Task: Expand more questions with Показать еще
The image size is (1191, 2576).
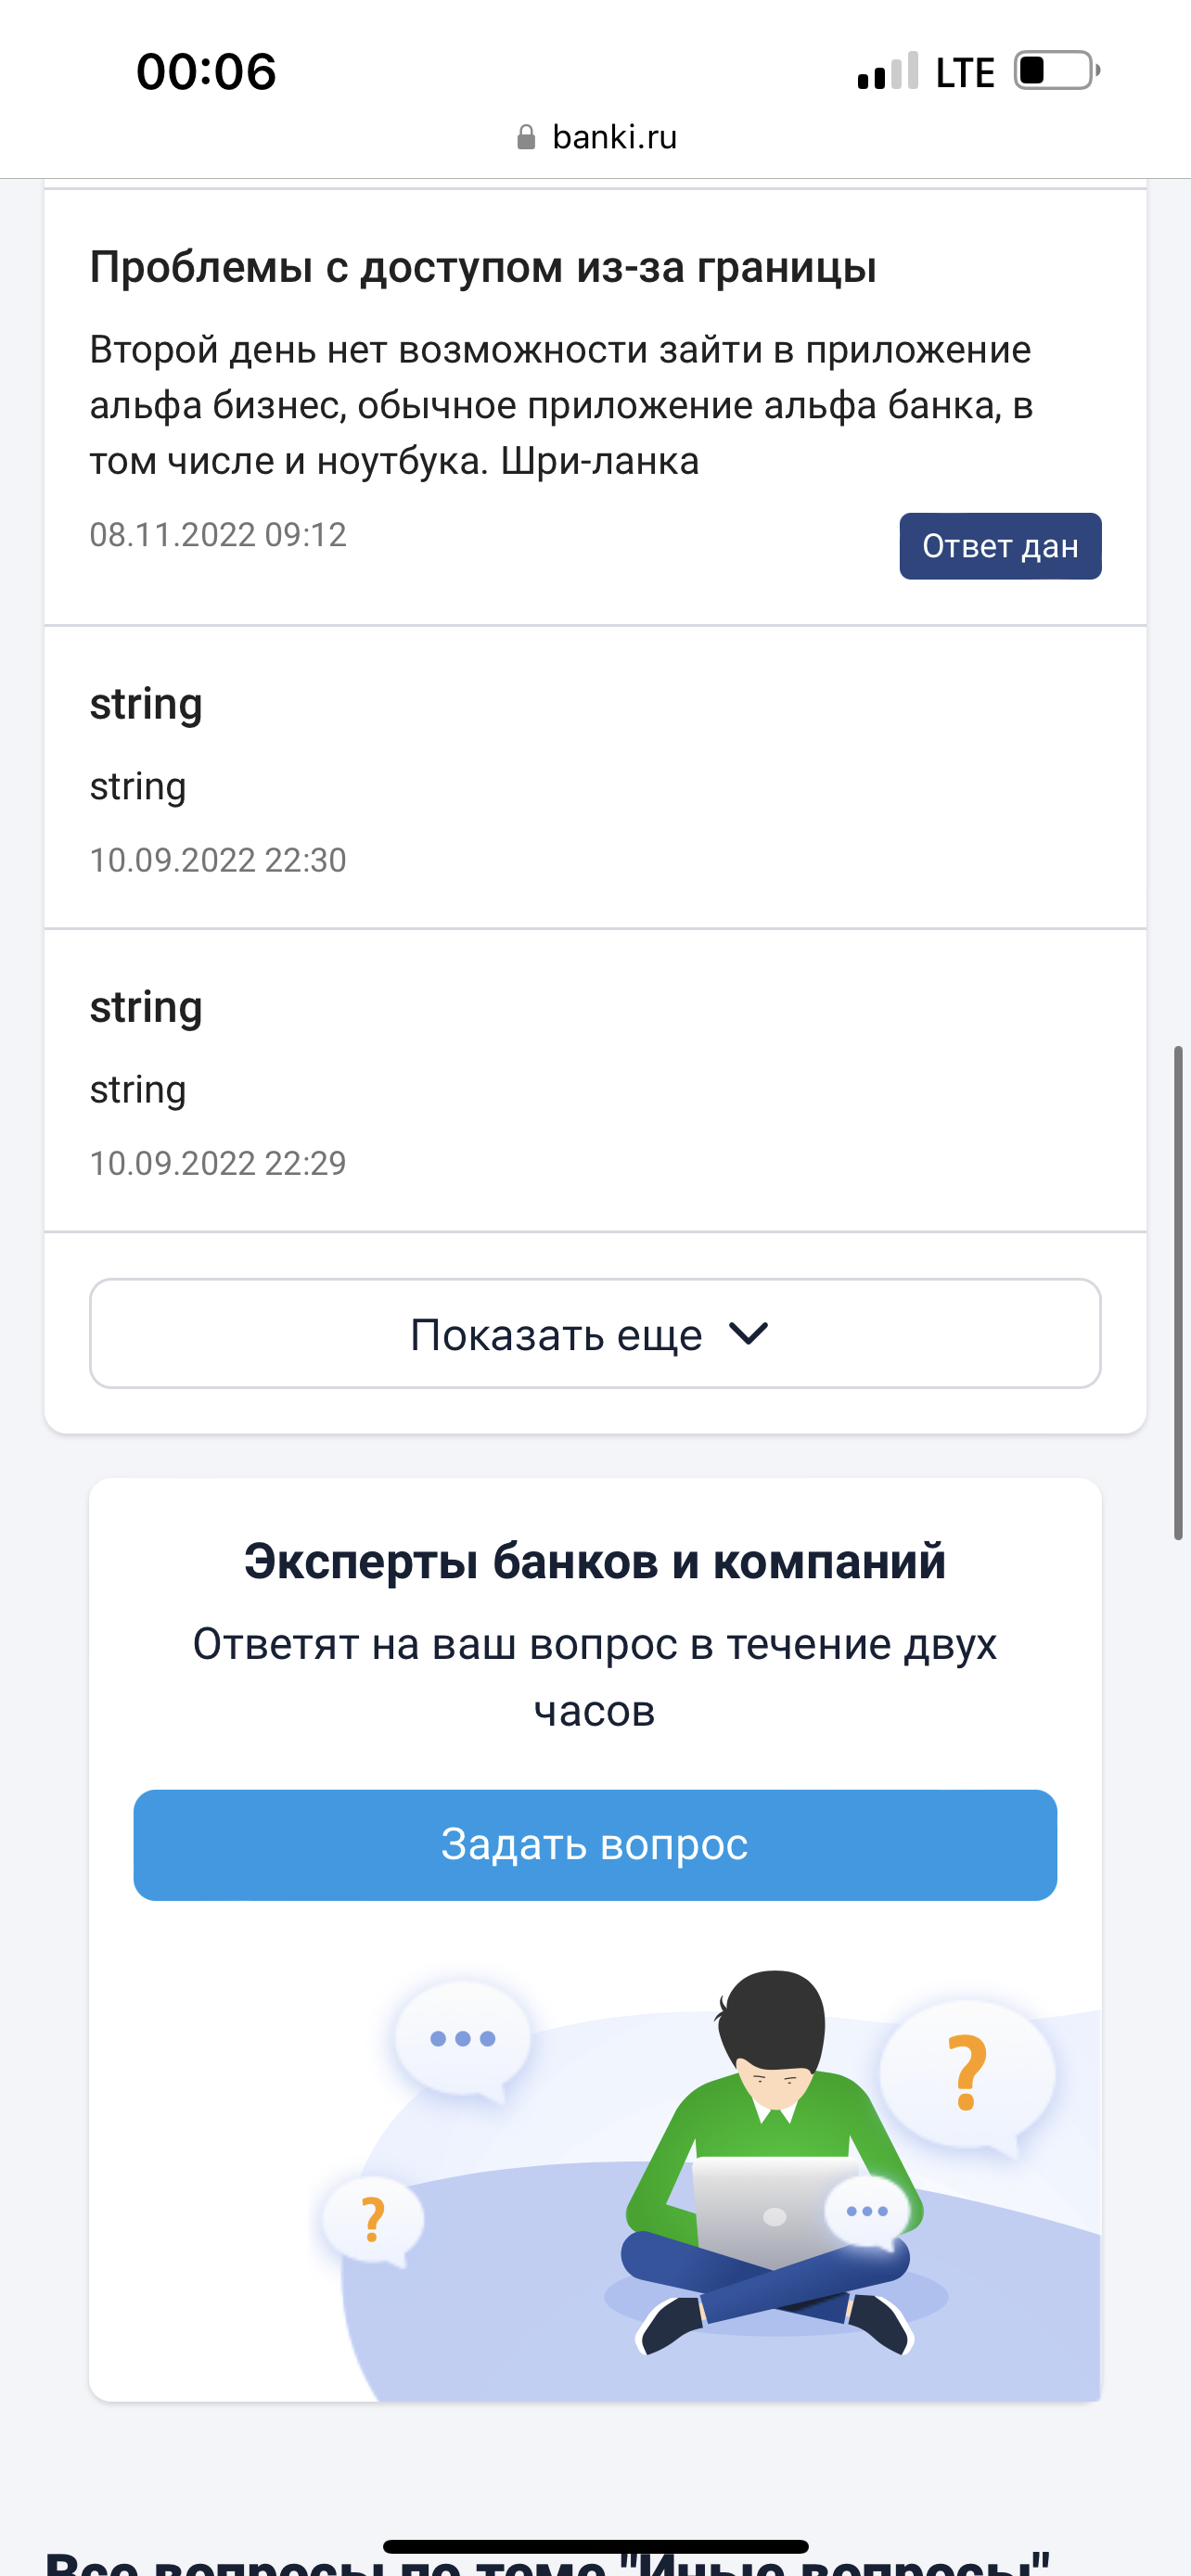Action: (595, 1333)
